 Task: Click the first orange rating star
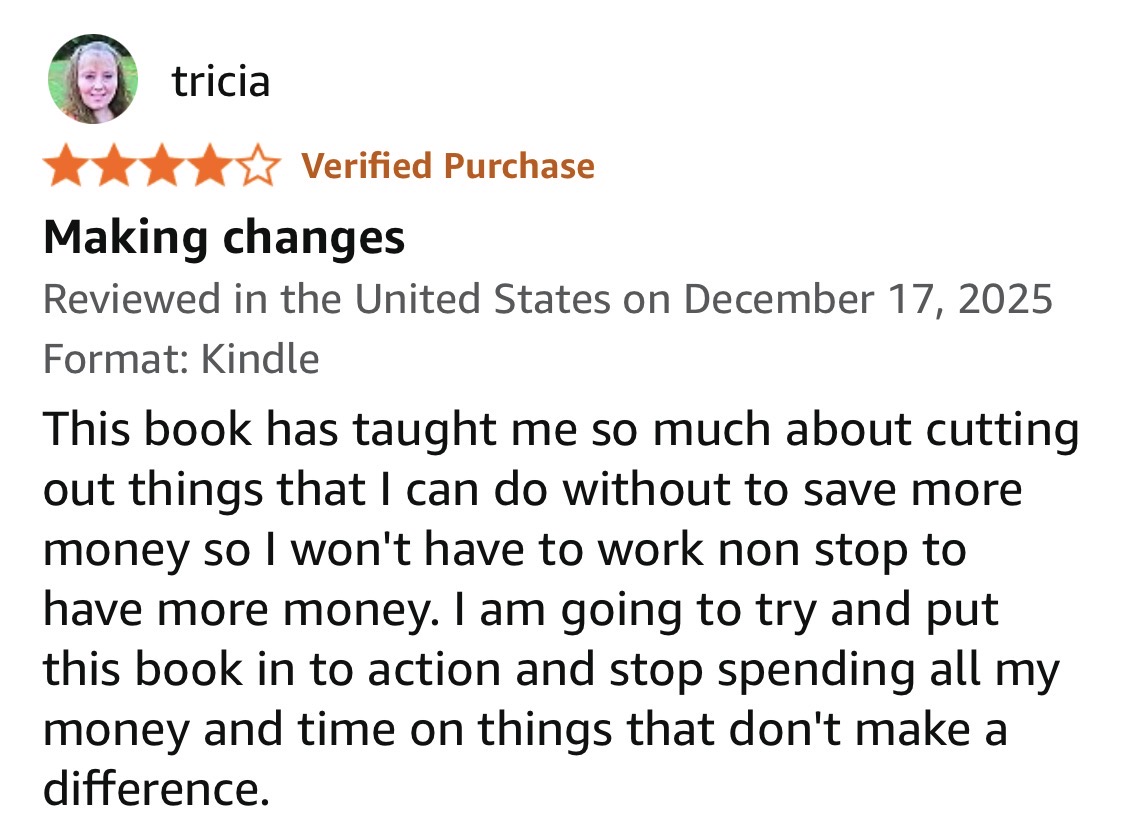coord(67,166)
